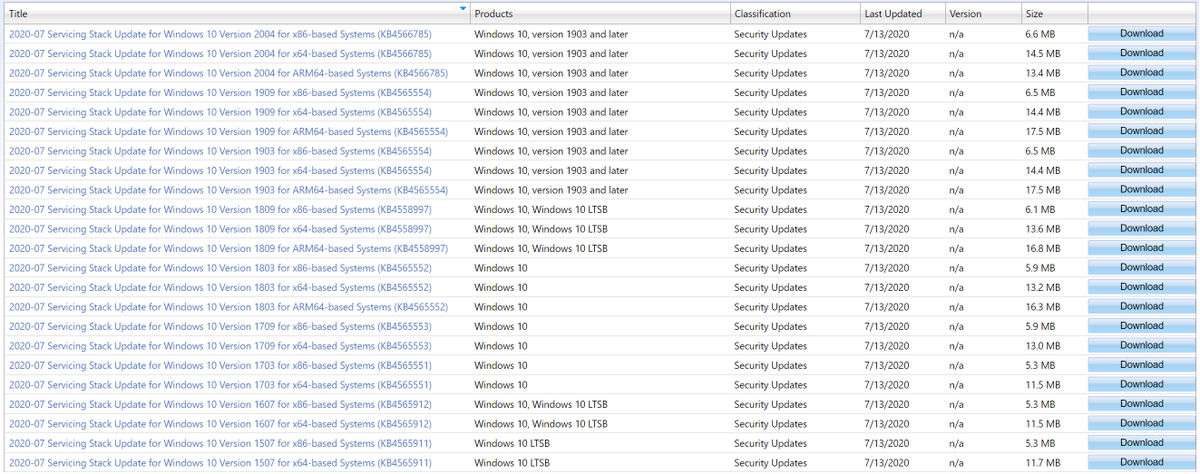Open Version 1909 ARM64-based (KB4565554) update link
1200x474 pixels.
click(228, 132)
